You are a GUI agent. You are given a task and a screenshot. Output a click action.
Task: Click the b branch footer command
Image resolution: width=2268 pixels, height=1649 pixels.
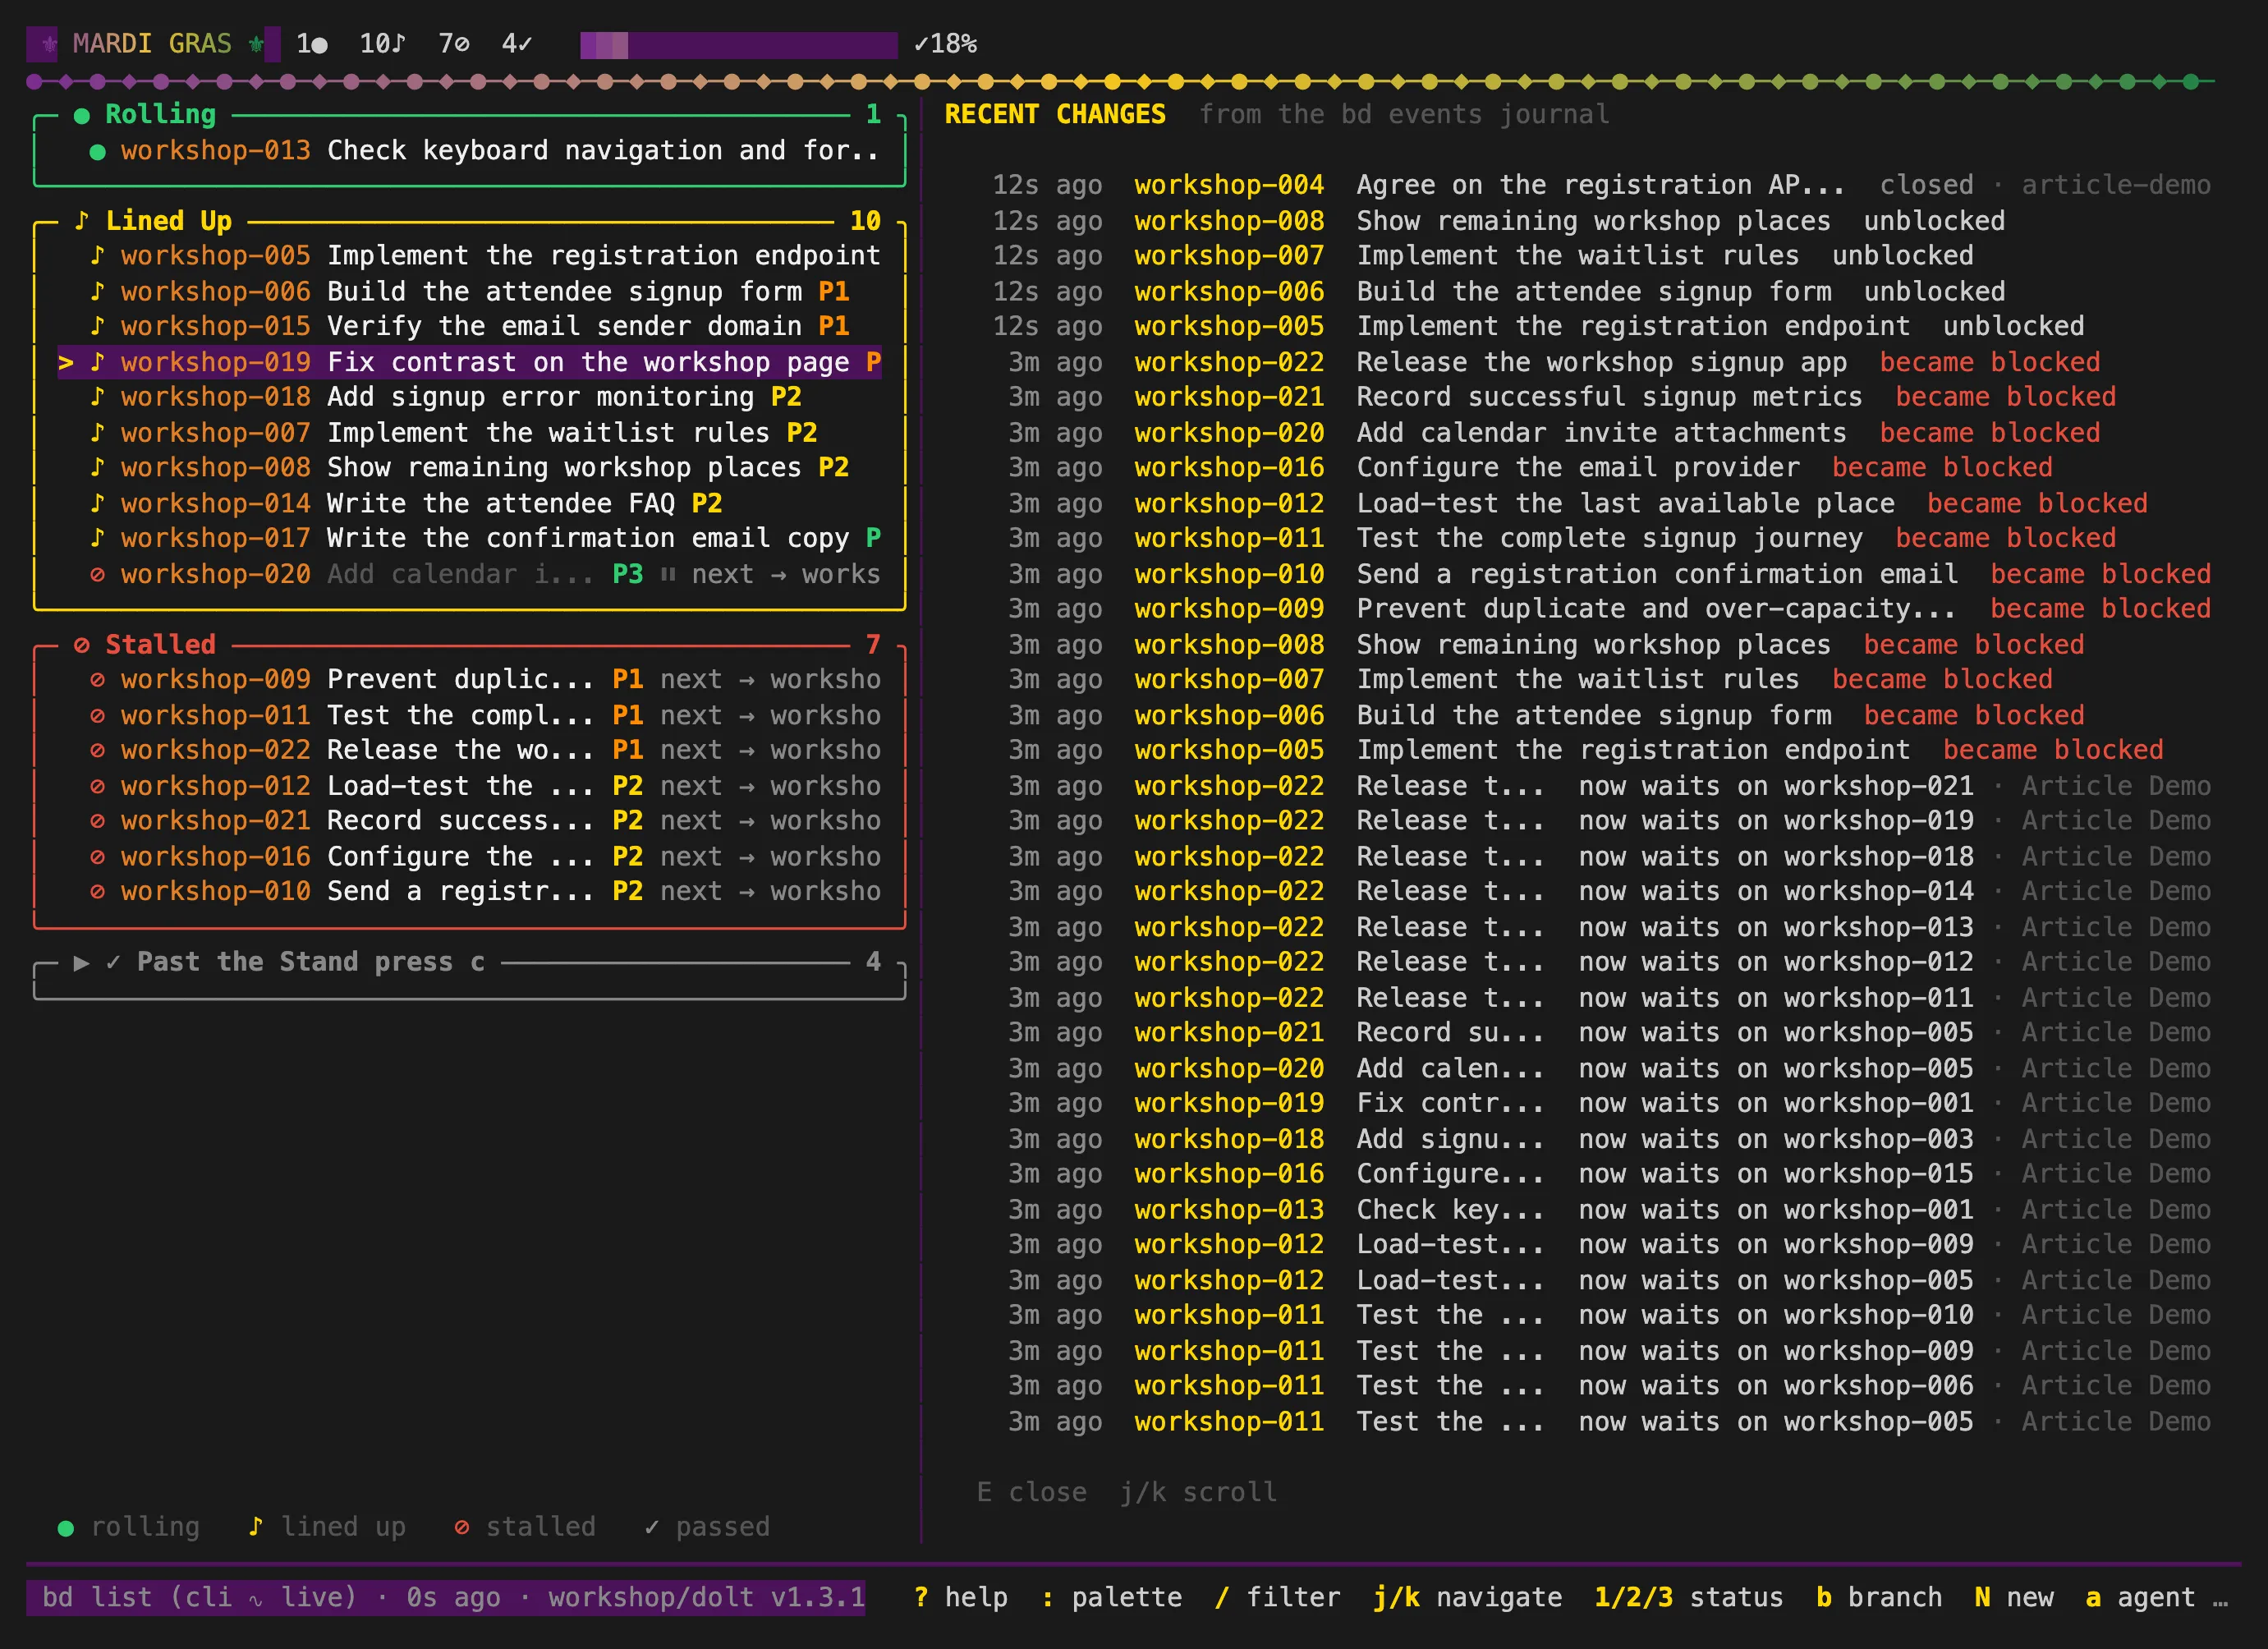1879,1597
